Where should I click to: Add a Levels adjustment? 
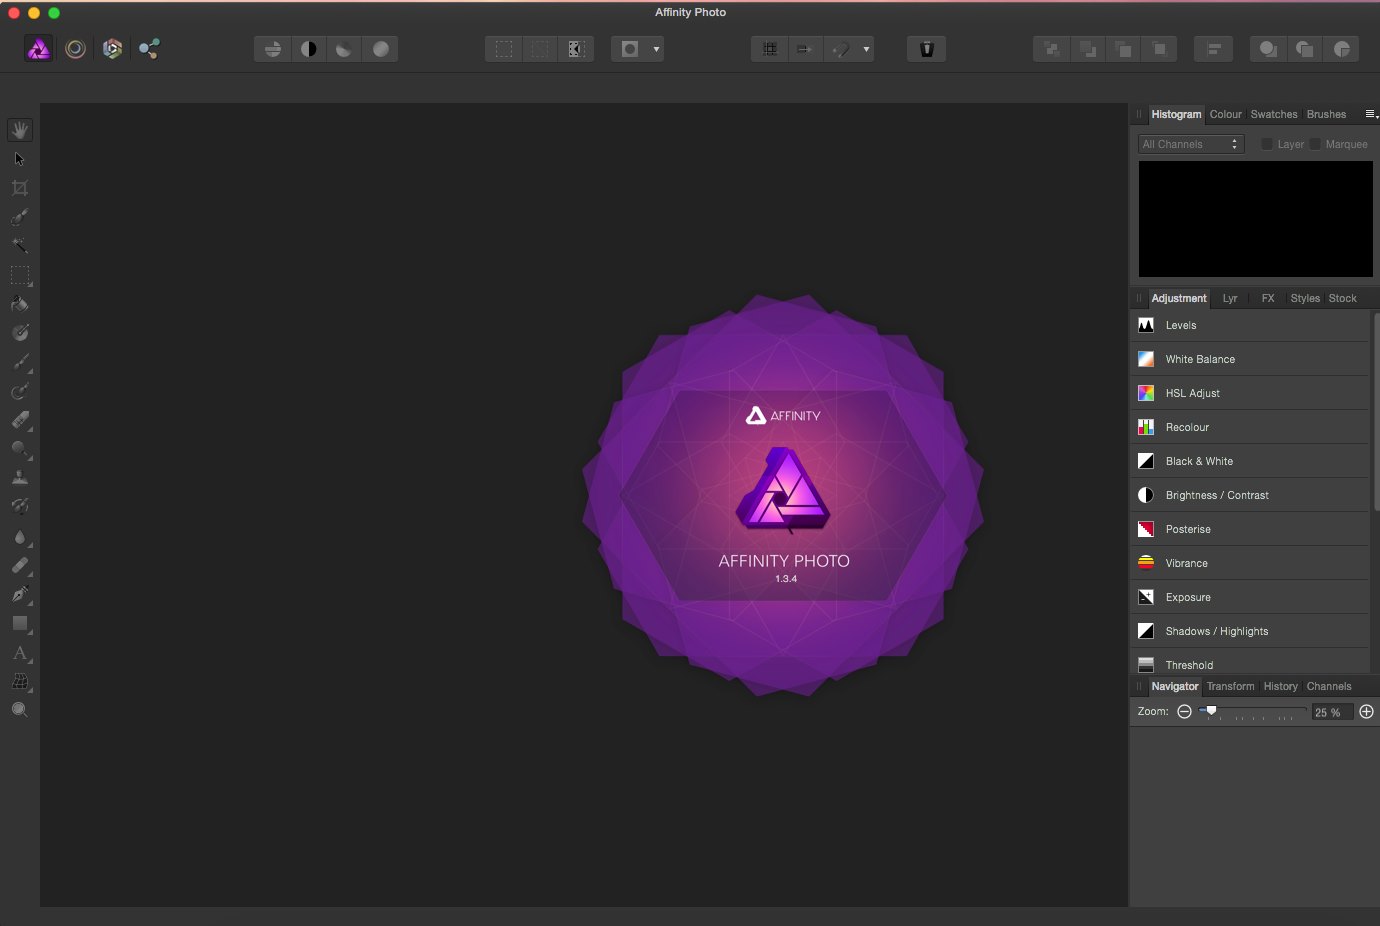click(1250, 325)
